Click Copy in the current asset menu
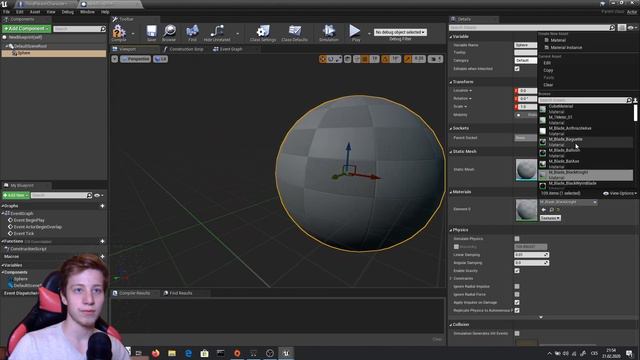 (548, 70)
